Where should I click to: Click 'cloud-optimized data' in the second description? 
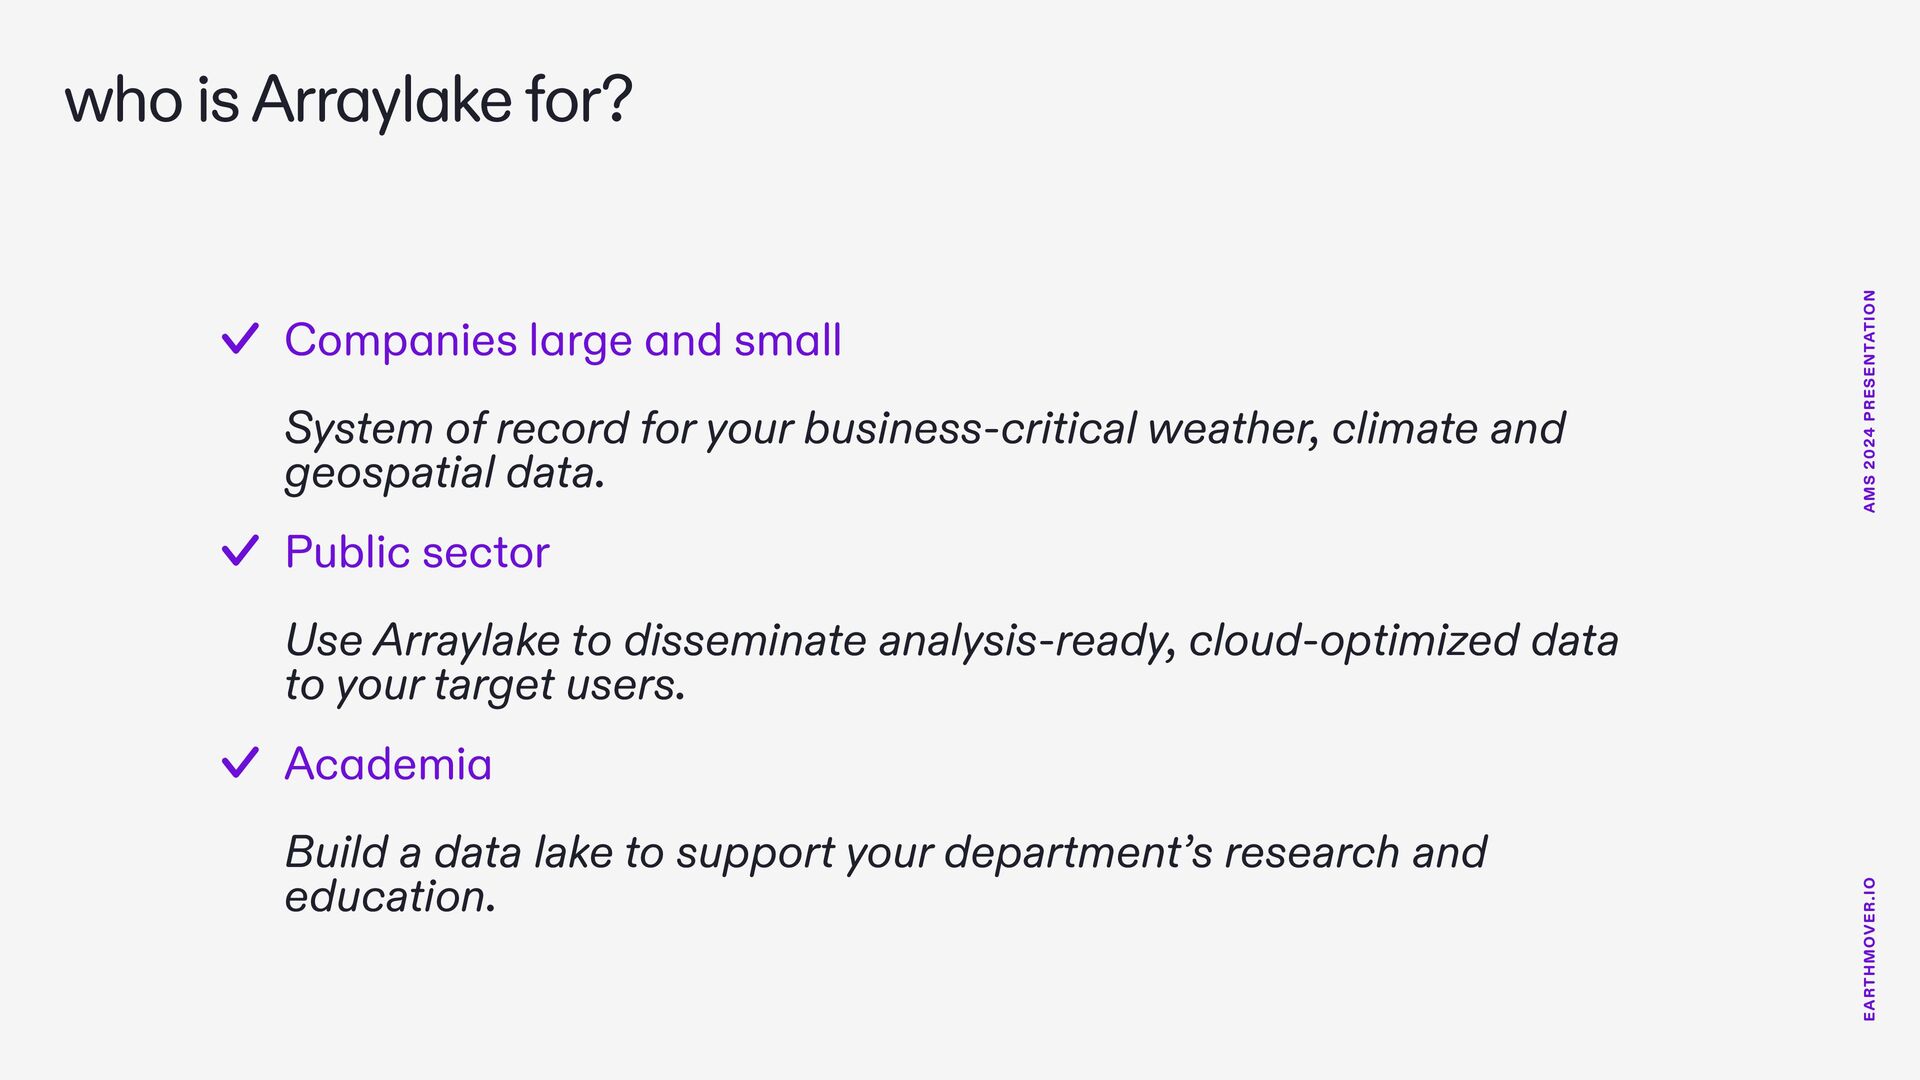tap(1403, 642)
